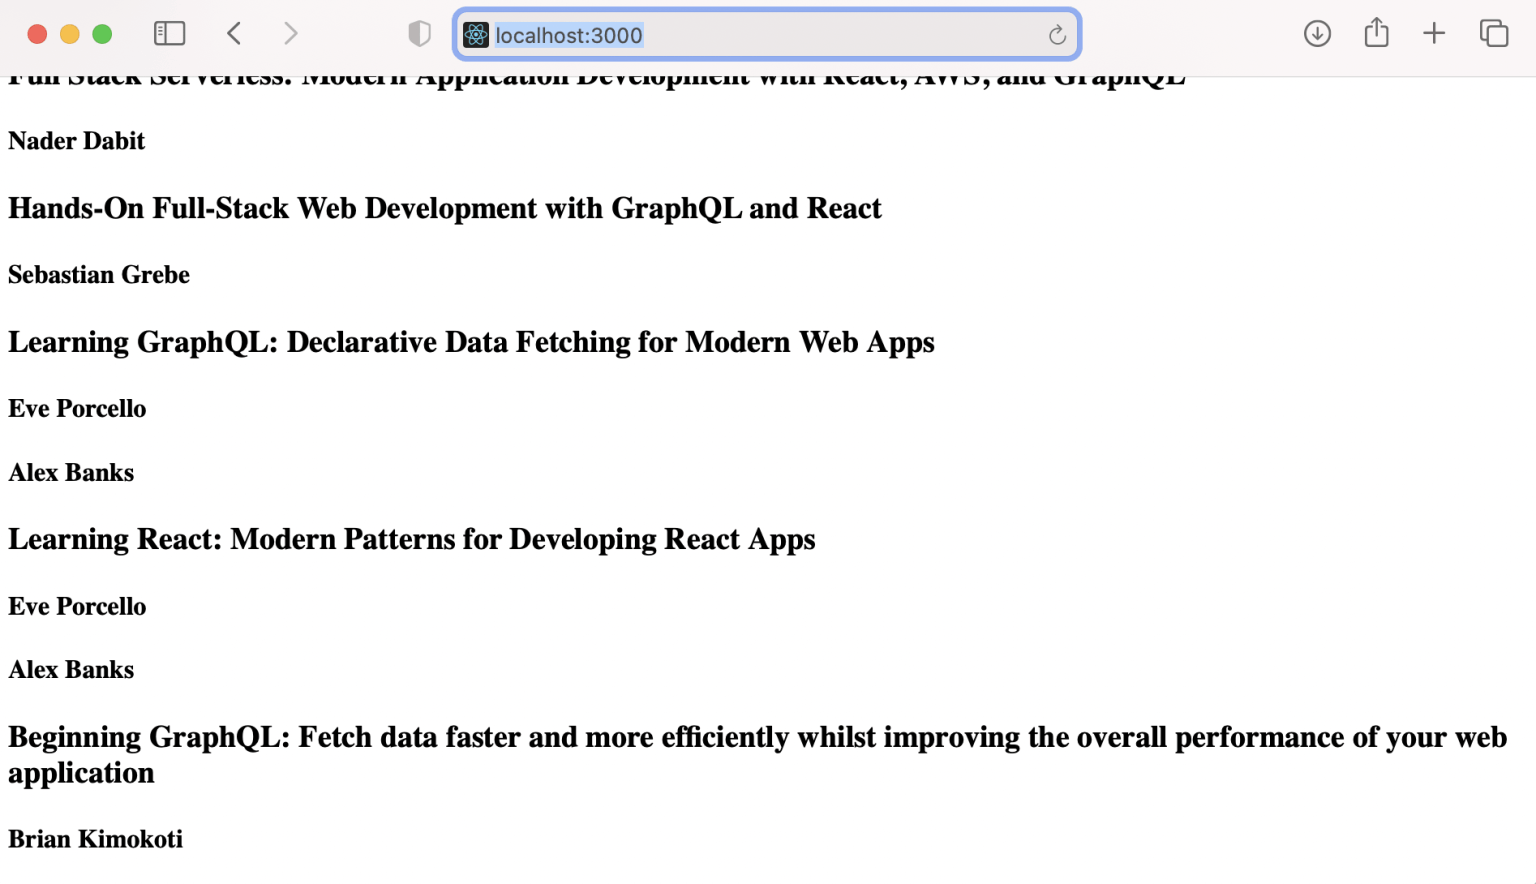The width and height of the screenshot is (1536, 884).
Task: Click "Alex Banks" under the Learning React title
Action: tap(71, 670)
